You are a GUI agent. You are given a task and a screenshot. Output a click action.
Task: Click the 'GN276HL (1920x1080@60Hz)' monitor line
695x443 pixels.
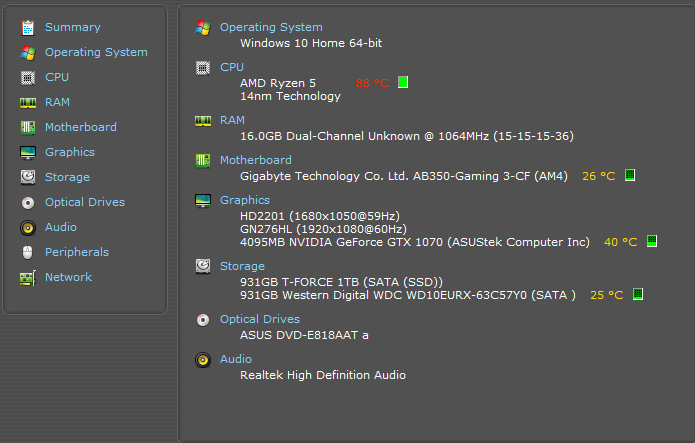[323, 229]
